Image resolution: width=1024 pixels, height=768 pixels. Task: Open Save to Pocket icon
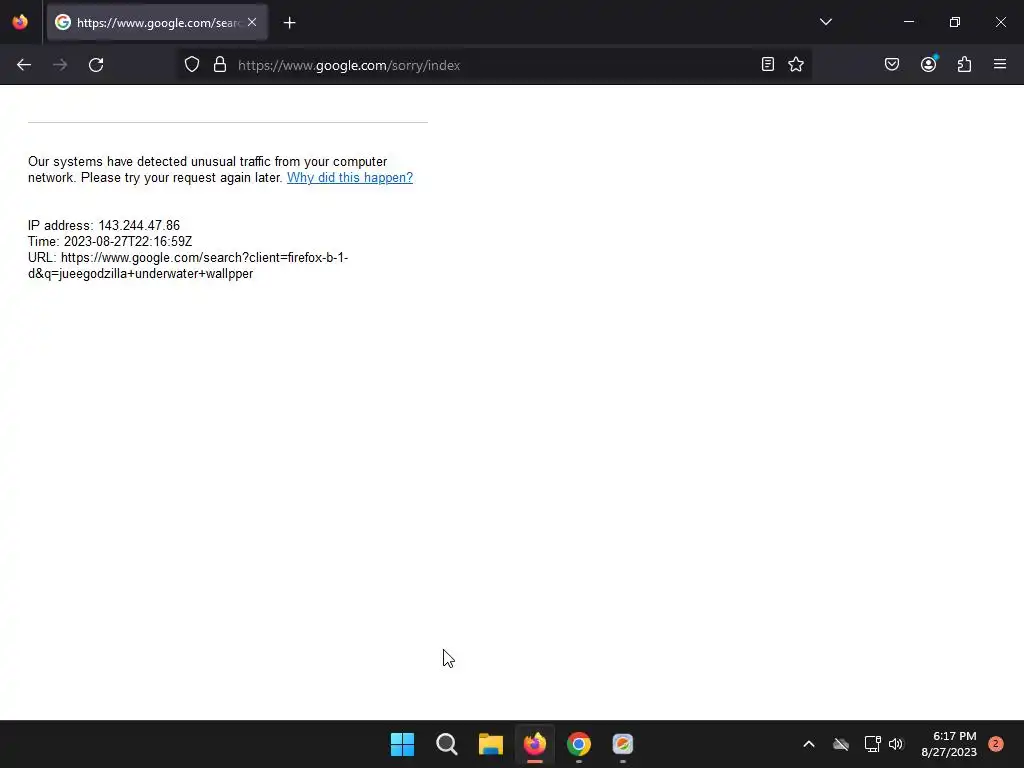892,64
